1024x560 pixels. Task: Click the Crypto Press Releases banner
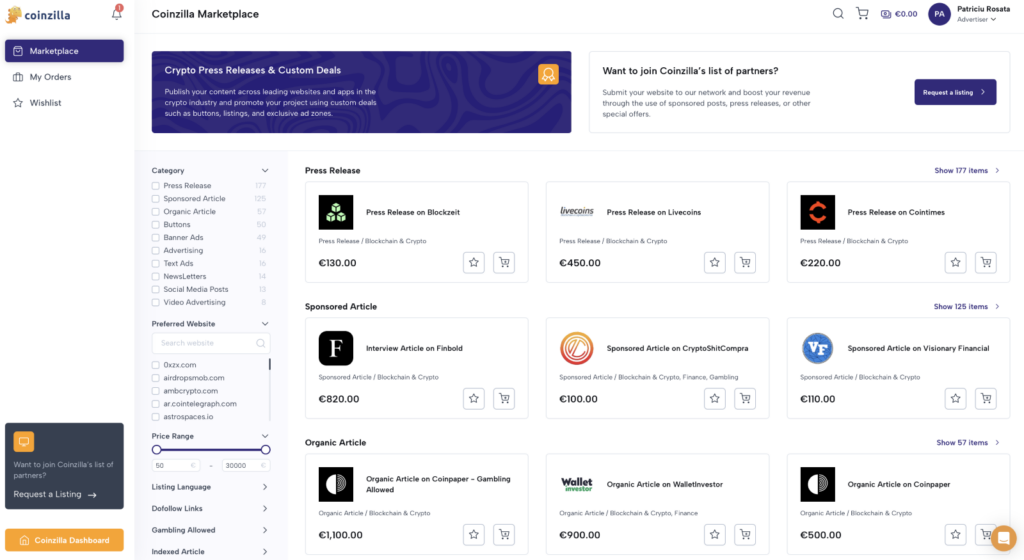[x=361, y=92]
